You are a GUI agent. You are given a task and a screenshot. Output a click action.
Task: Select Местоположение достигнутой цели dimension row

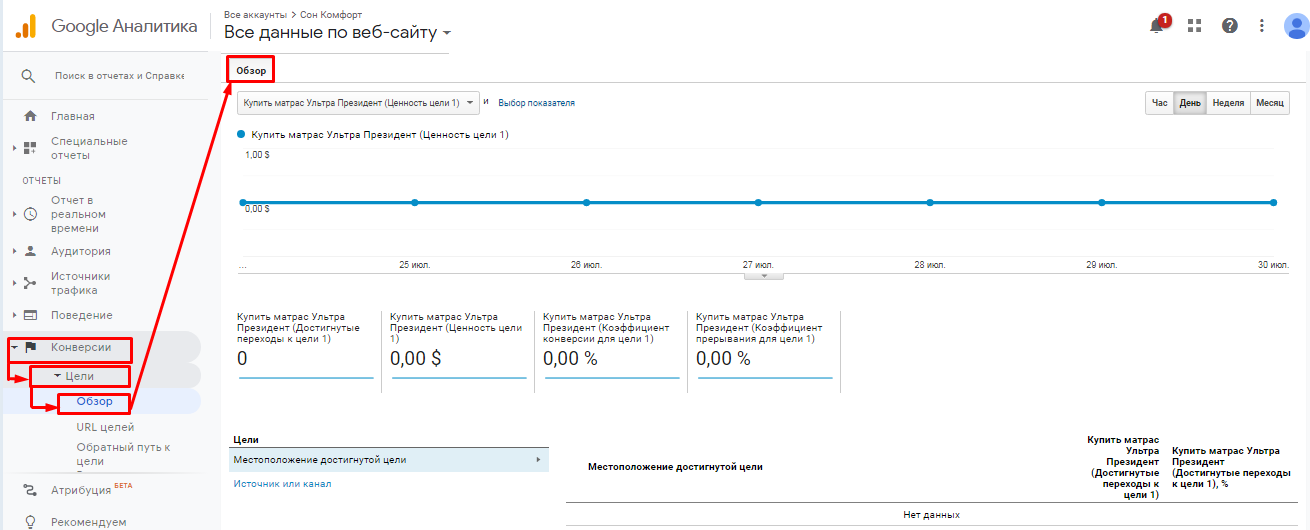click(x=389, y=460)
